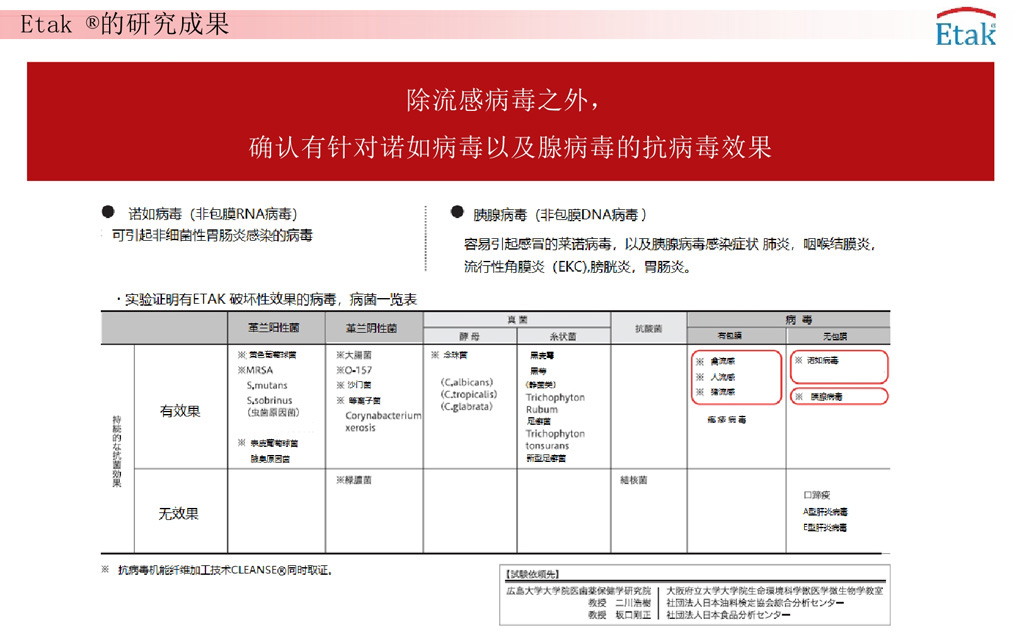Click the '抗酸菌' column header
The height and width of the screenshot is (635, 1024).
pos(648,329)
